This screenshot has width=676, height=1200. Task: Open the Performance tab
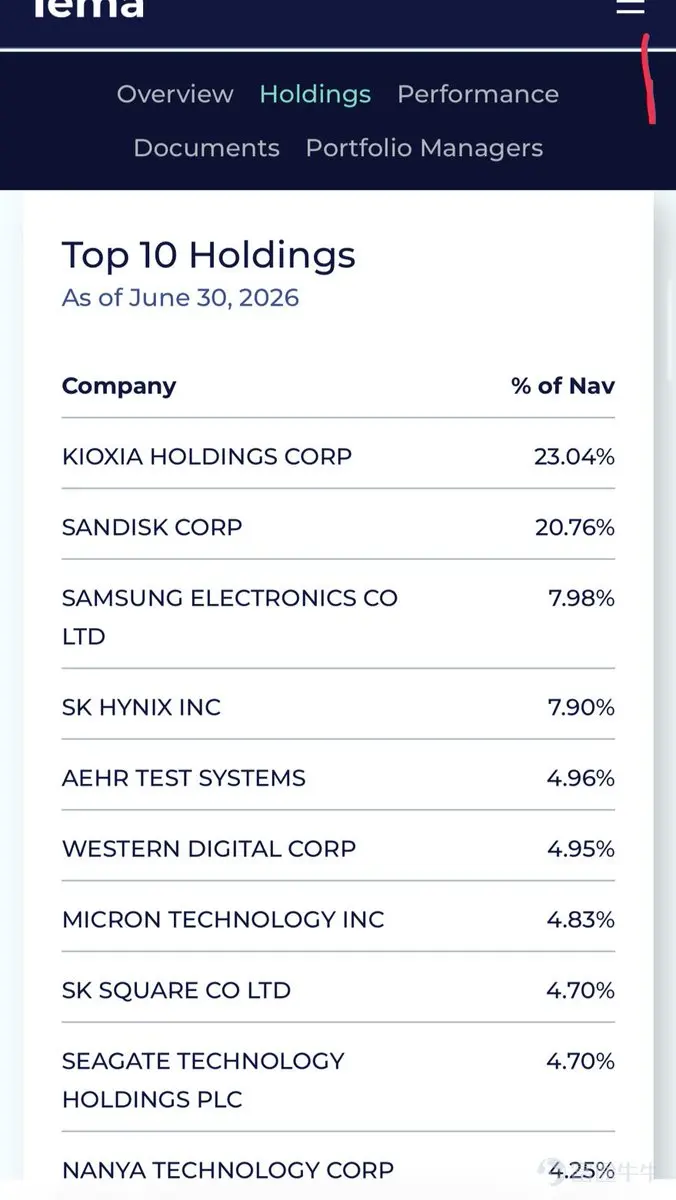click(478, 94)
